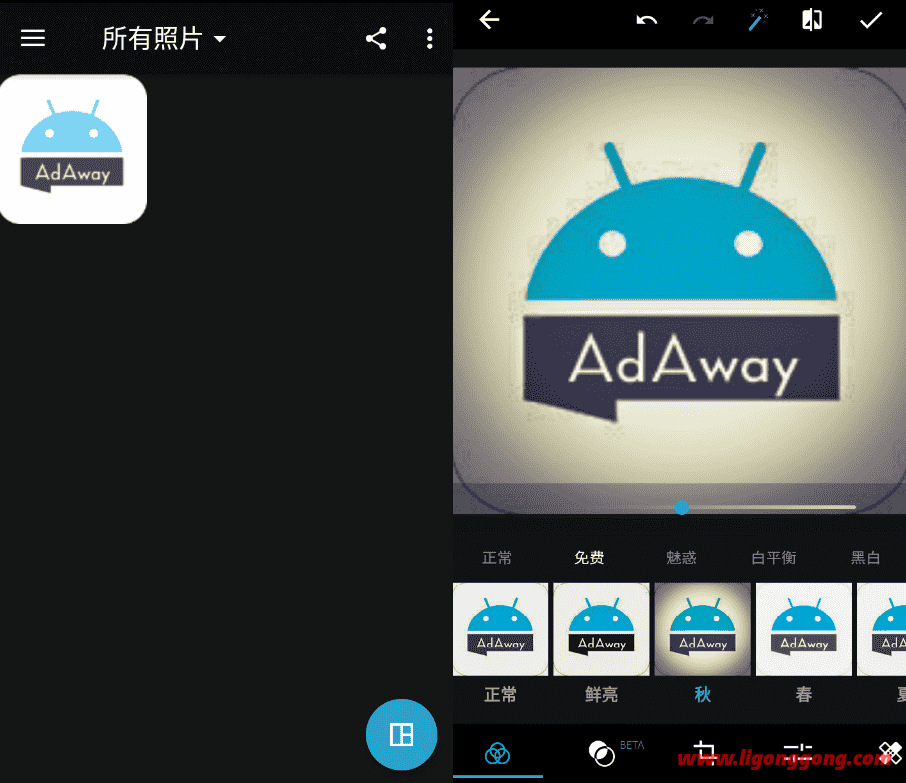Apply auto-enhance magic wand
The width and height of the screenshot is (906, 783).
pyautogui.click(x=758, y=20)
